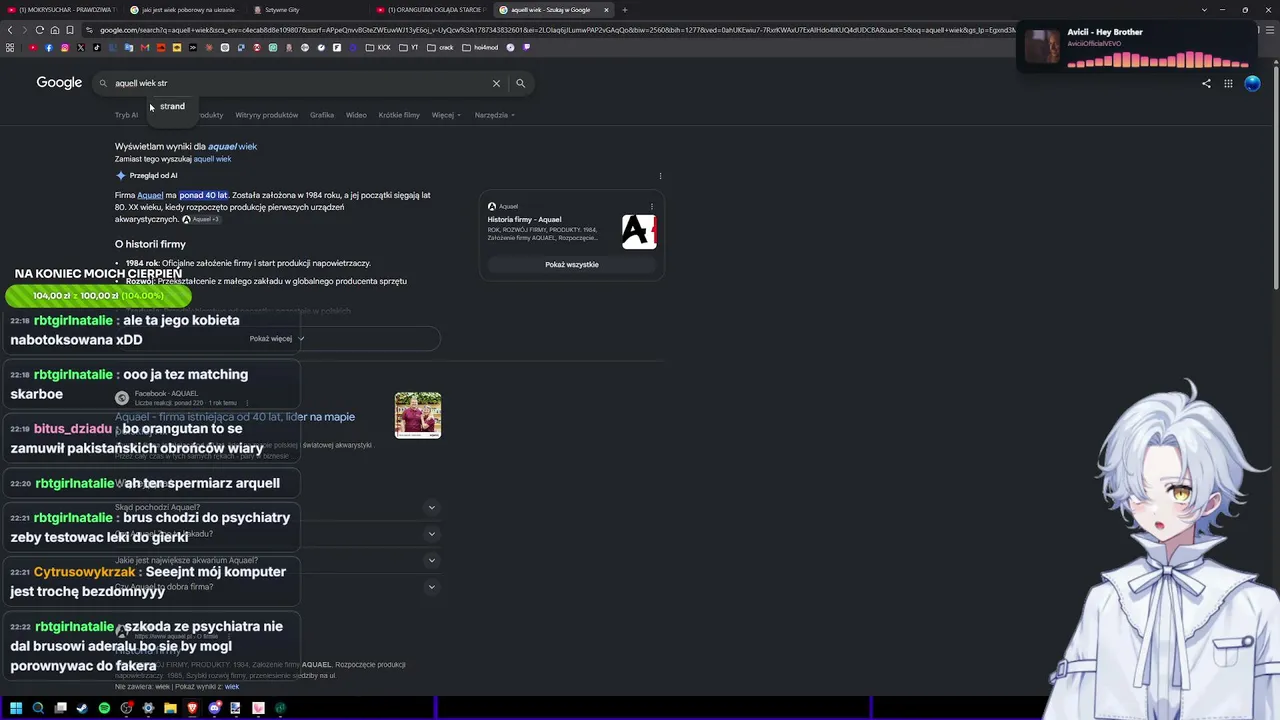
Task: Open Task View from the taskbar
Action: [60, 708]
